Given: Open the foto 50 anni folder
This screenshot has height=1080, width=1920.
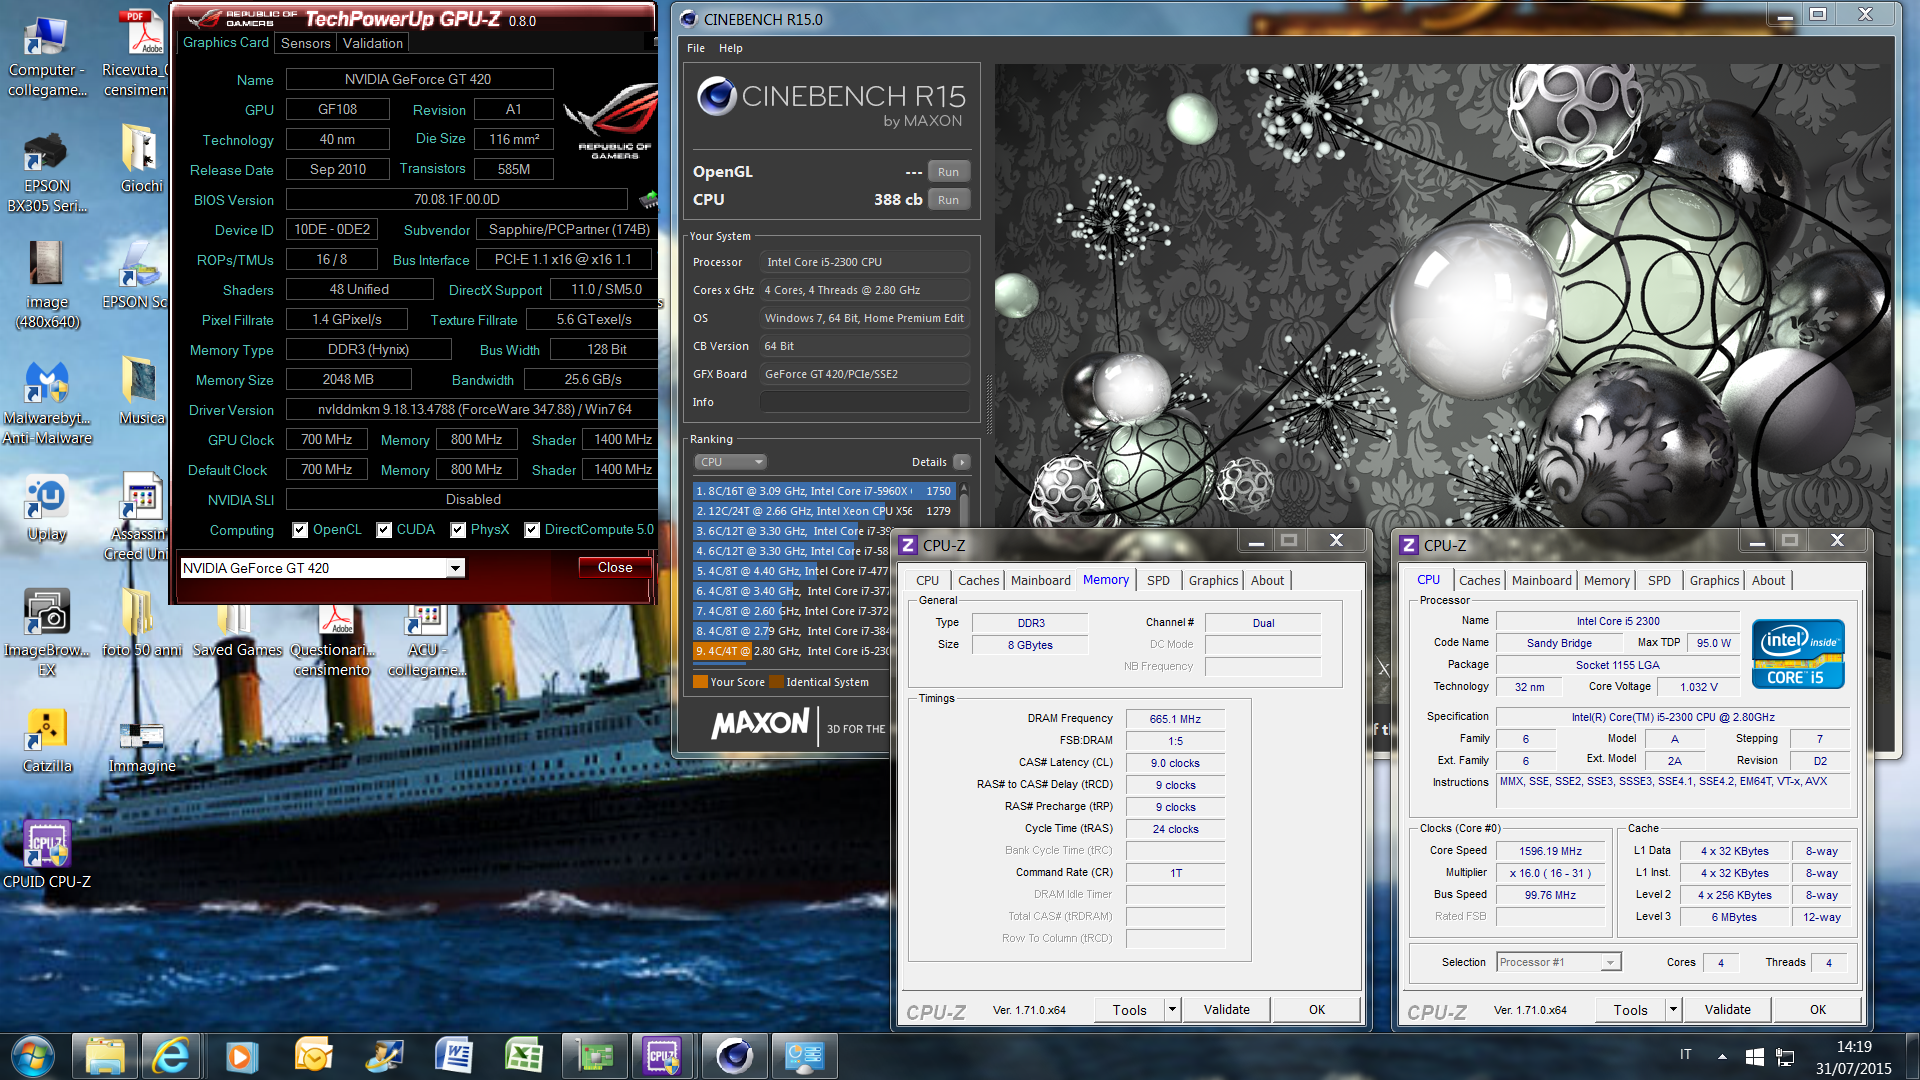Looking at the screenshot, I should tap(141, 623).
